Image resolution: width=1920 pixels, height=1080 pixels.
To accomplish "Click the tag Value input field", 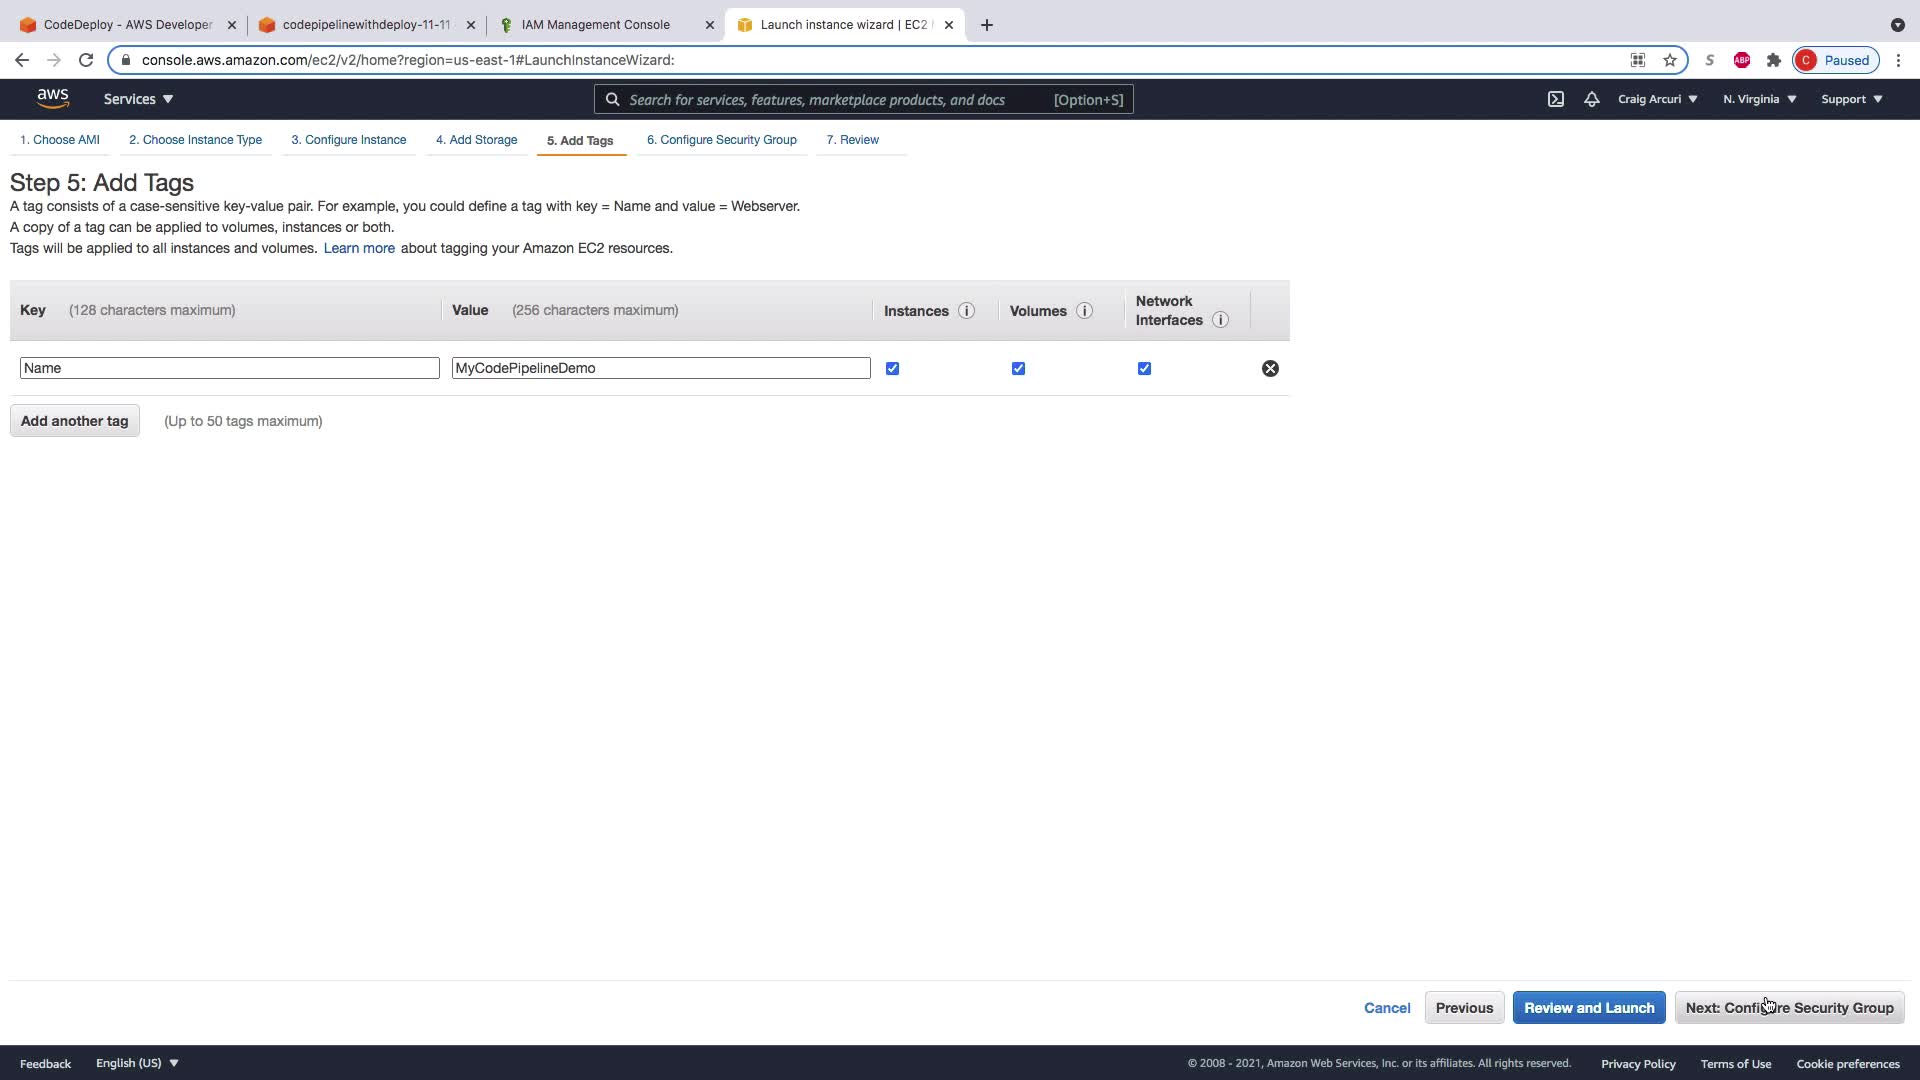I will pyautogui.click(x=660, y=369).
